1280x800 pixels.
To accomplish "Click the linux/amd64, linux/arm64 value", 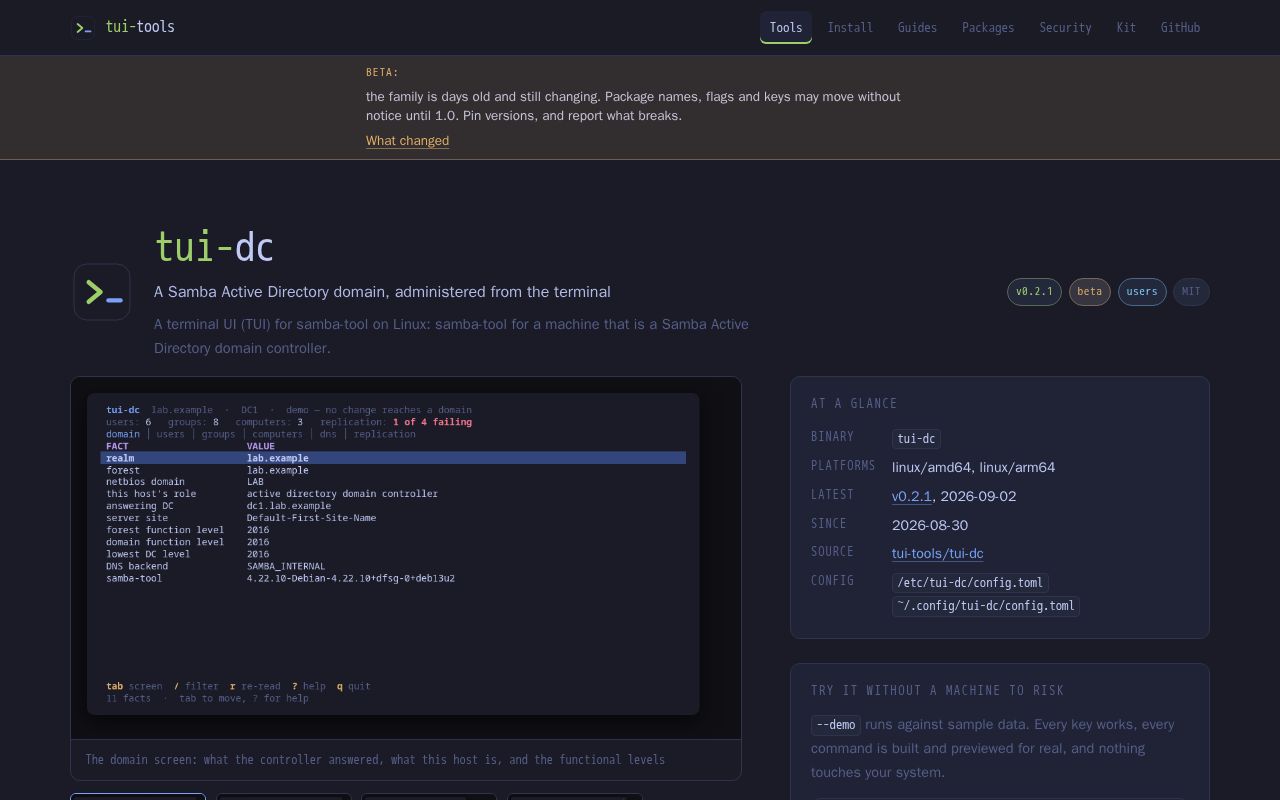I will coord(973,467).
